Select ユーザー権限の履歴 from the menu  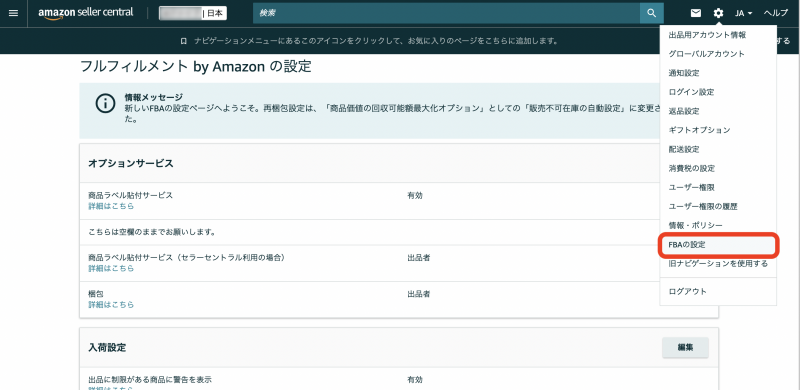point(703,206)
